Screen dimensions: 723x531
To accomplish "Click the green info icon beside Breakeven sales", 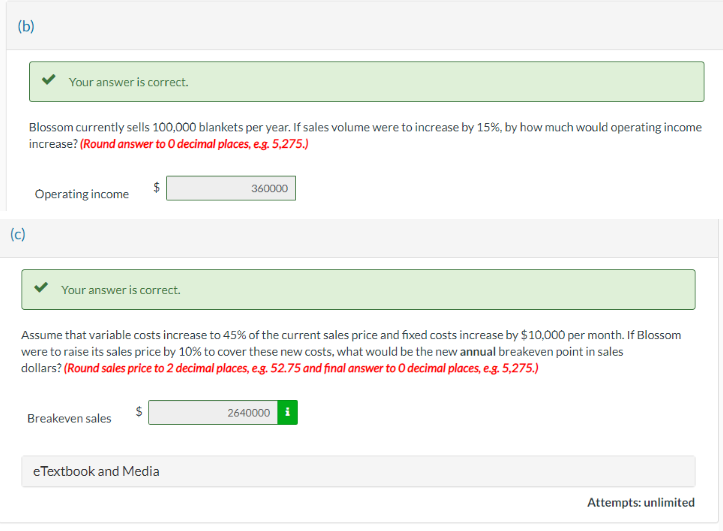I will 287,412.
